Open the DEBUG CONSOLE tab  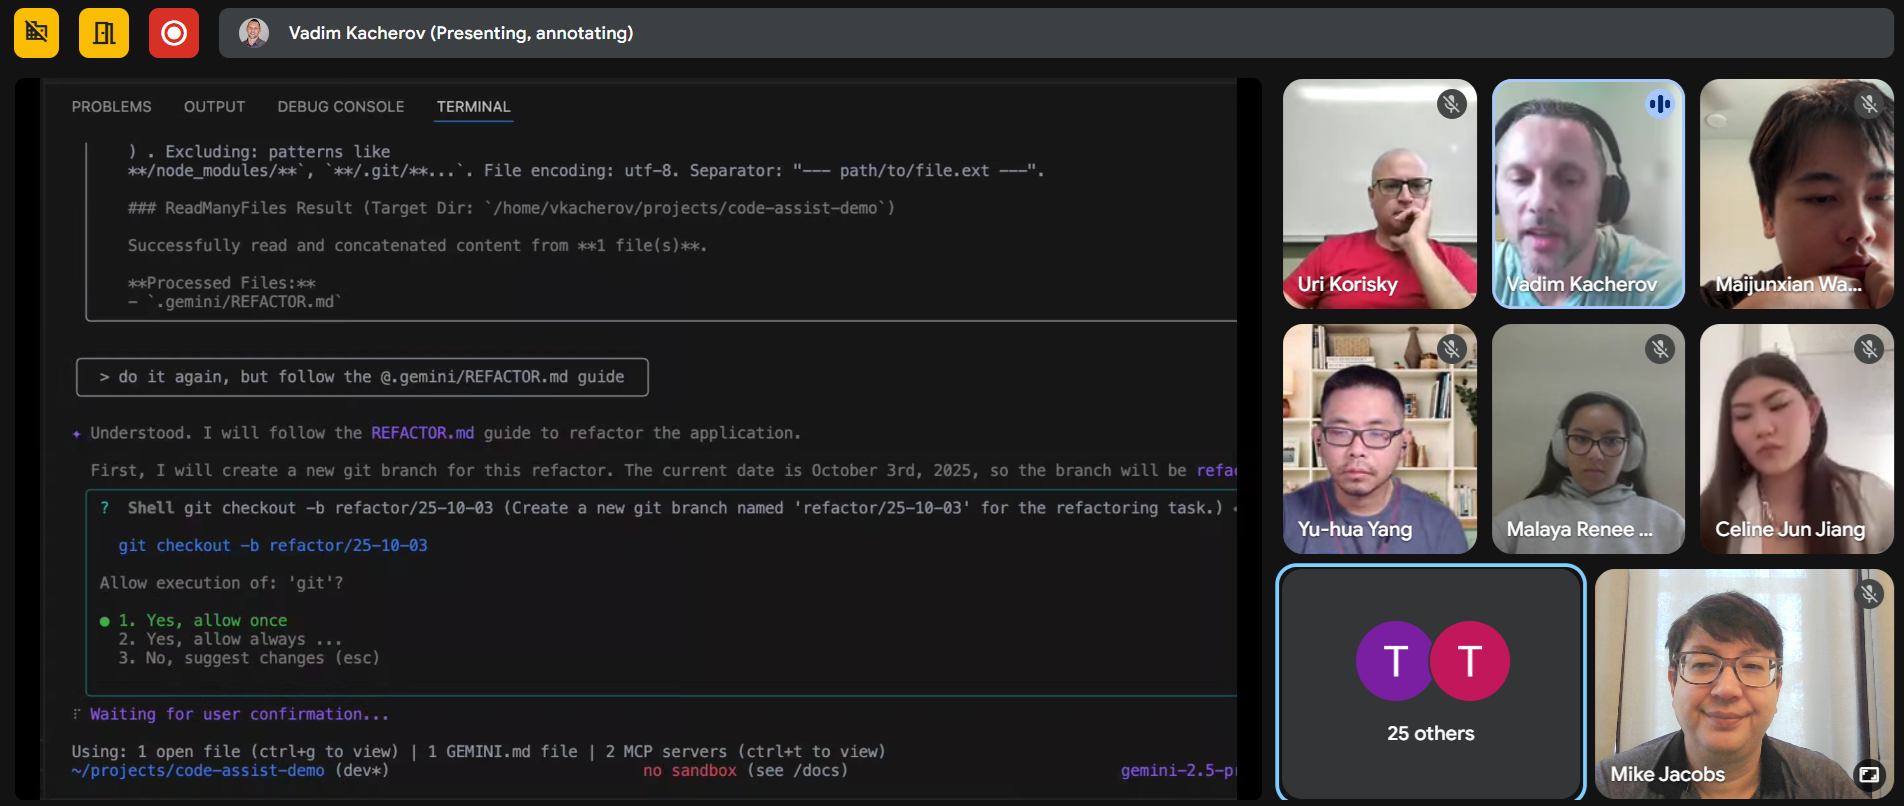click(x=341, y=107)
